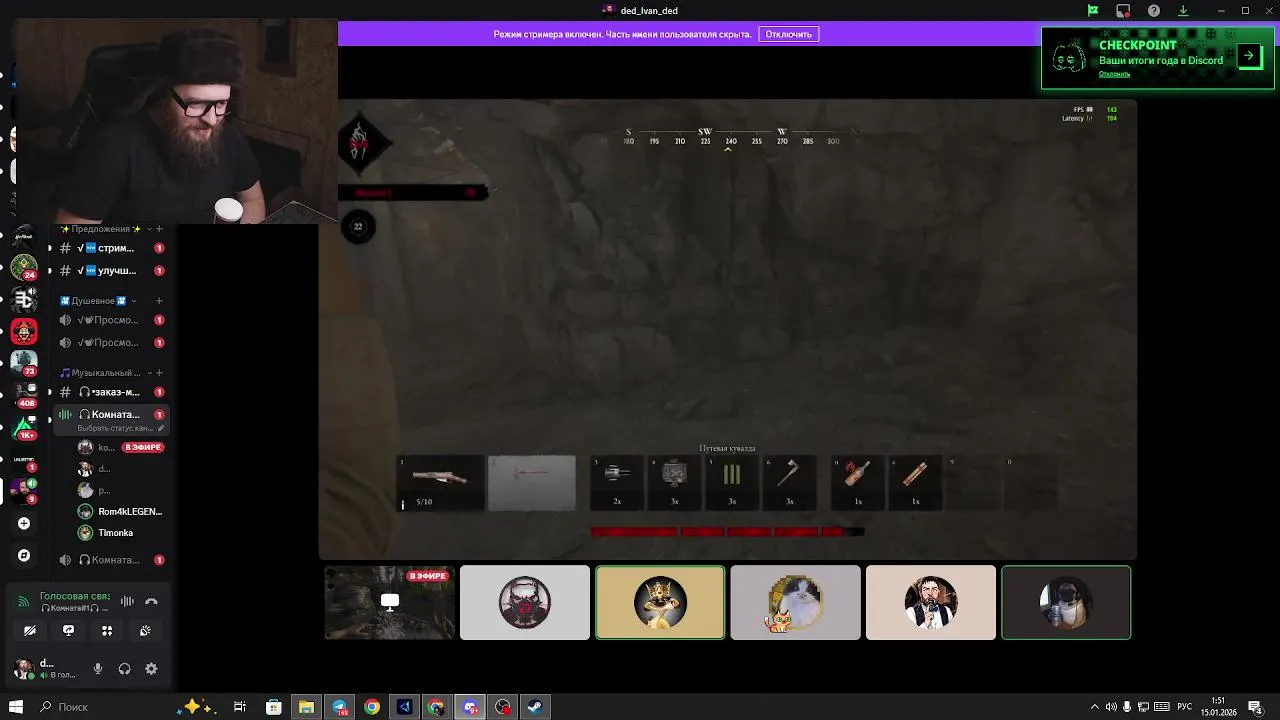Viewport: 1280px width, 720px height.
Task: Create channel in Предложения category
Action: [x=159, y=229]
